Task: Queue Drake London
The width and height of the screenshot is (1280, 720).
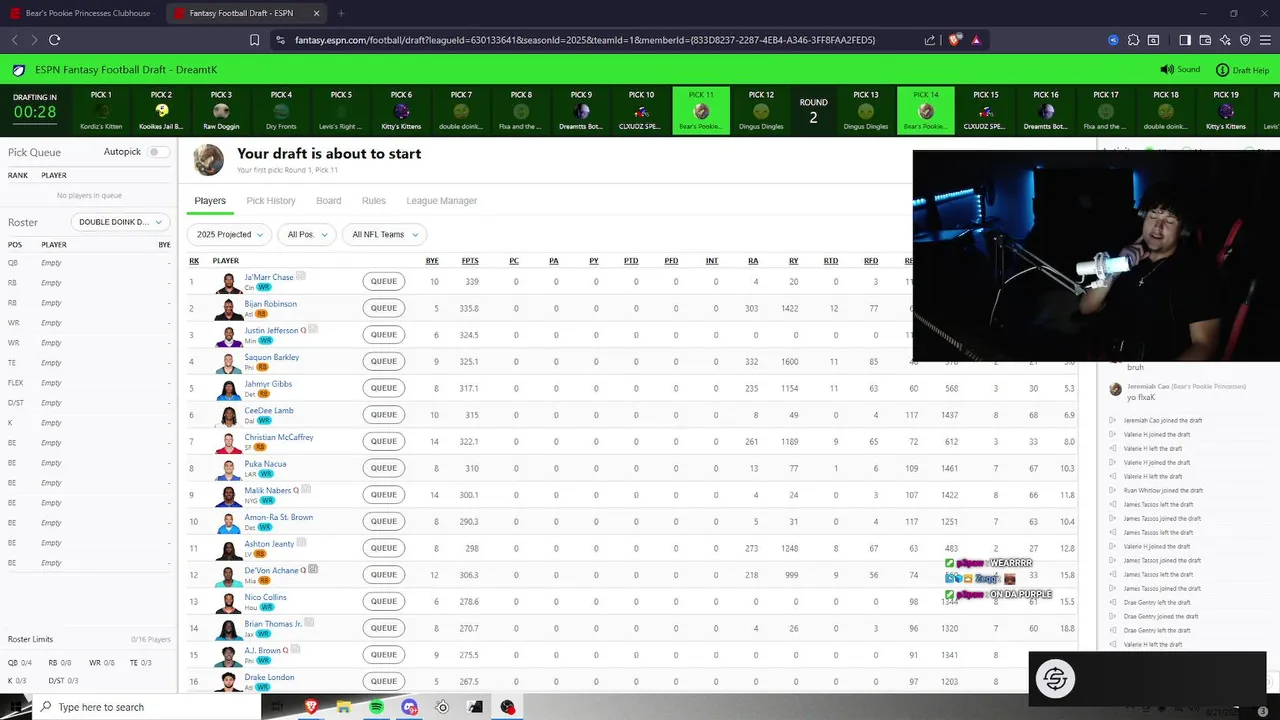Action: 384,681
